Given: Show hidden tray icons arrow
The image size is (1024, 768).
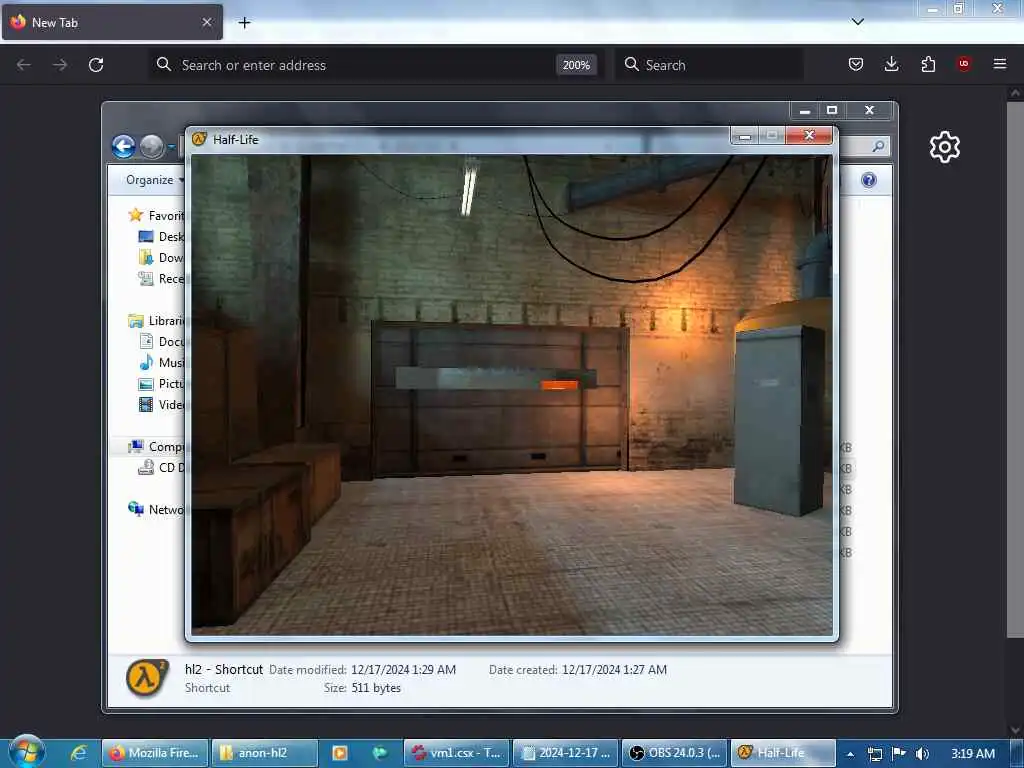Looking at the screenshot, I should click(850, 754).
